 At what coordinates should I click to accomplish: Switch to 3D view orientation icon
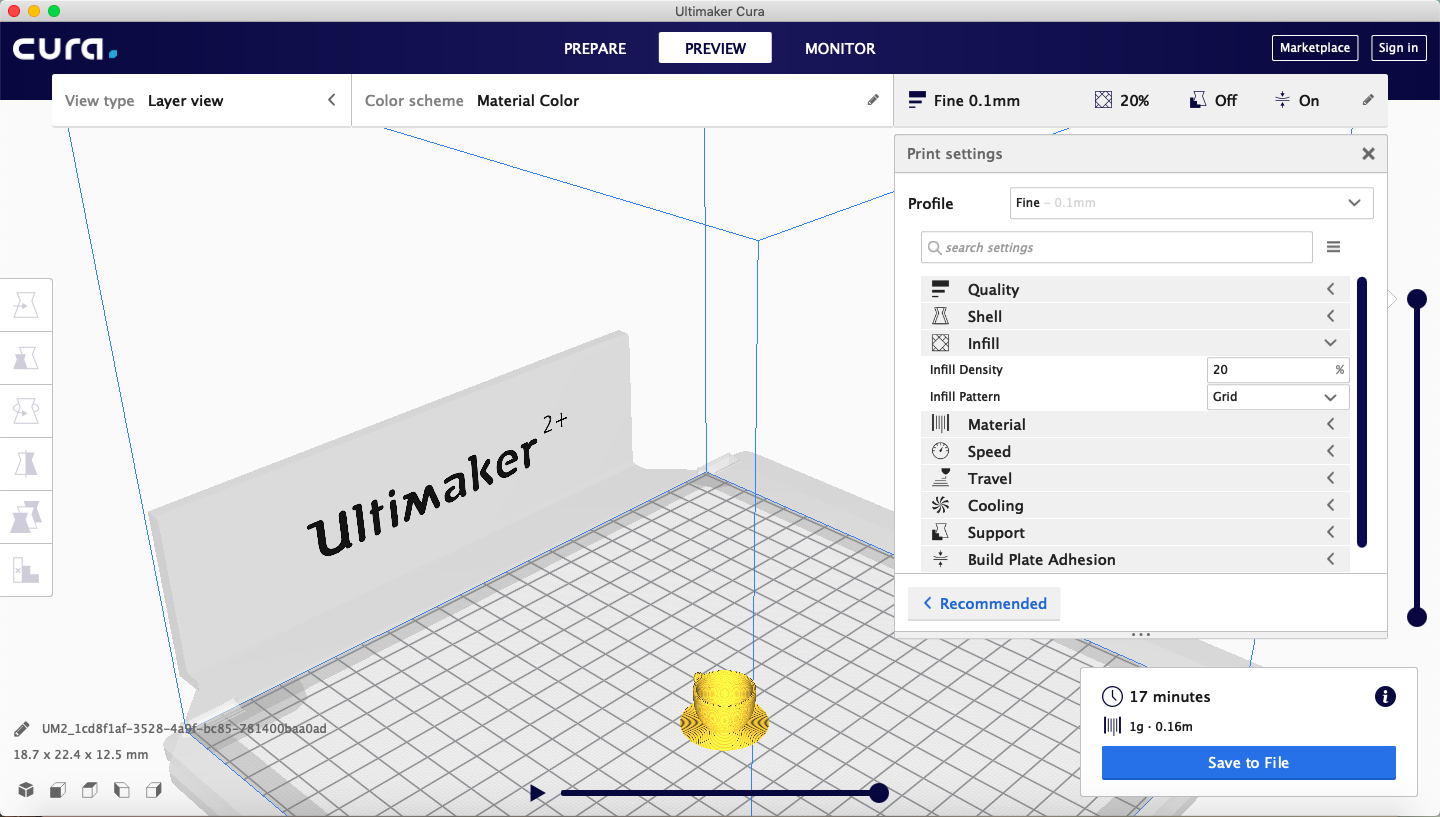coord(26,790)
